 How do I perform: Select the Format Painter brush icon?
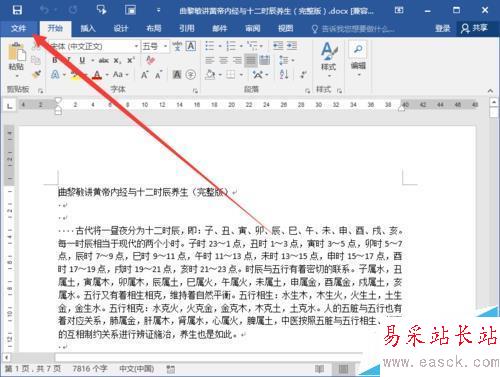(x=36, y=74)
